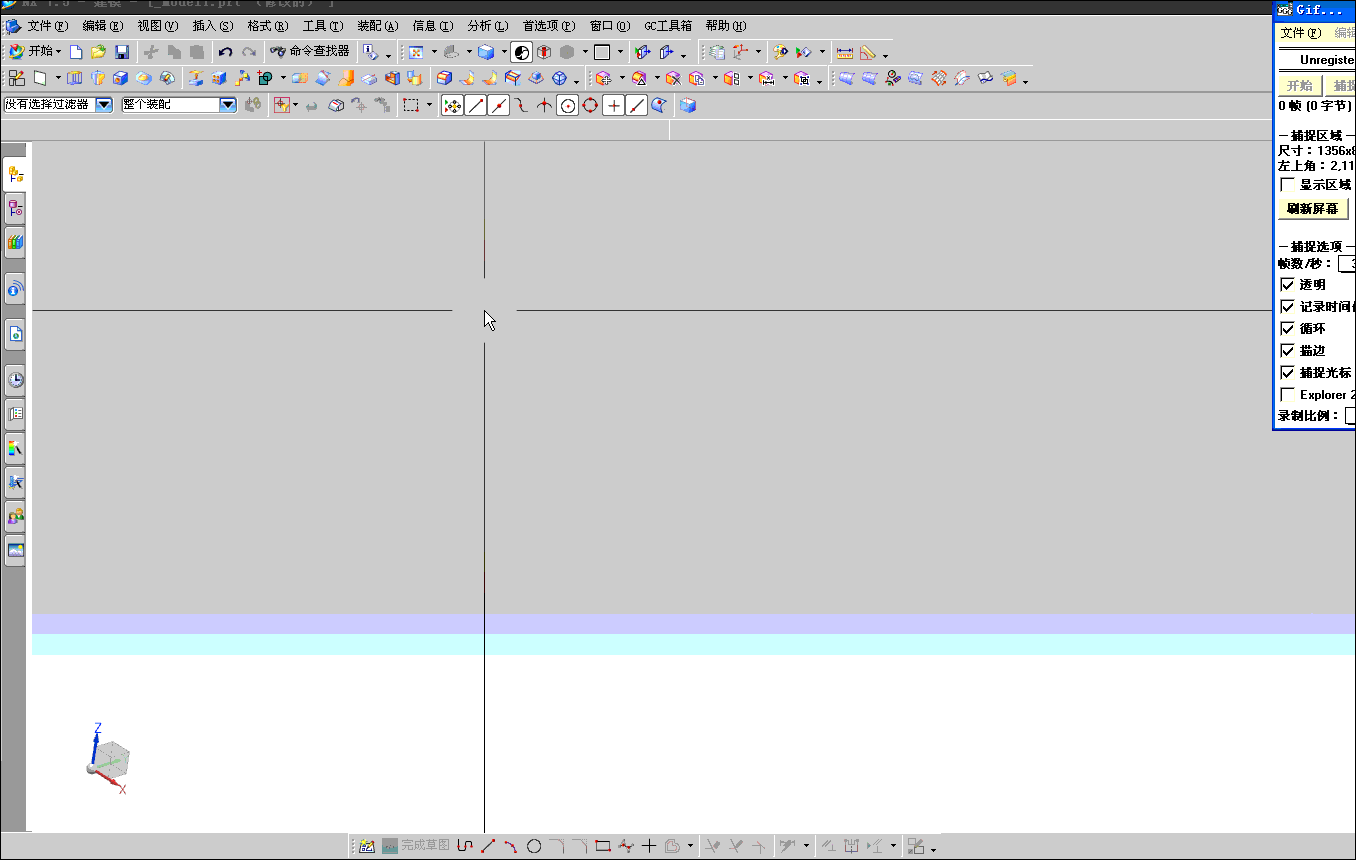Screen dimensions: 1356x860
Task: Open the 窗口(O) menu
Action: [x=610, y=26]
